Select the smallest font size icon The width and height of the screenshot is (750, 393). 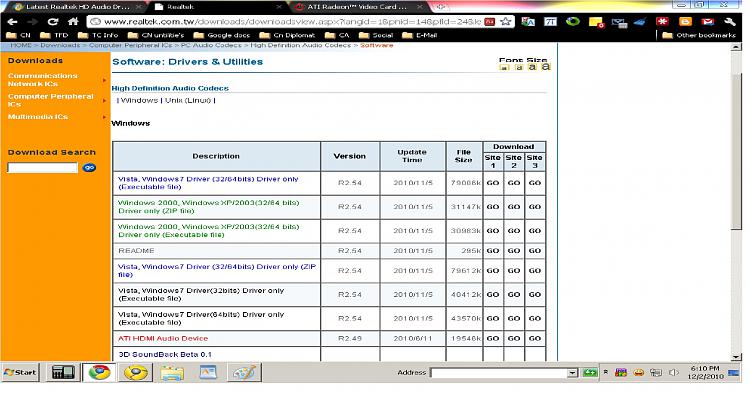tap(504, 67)
